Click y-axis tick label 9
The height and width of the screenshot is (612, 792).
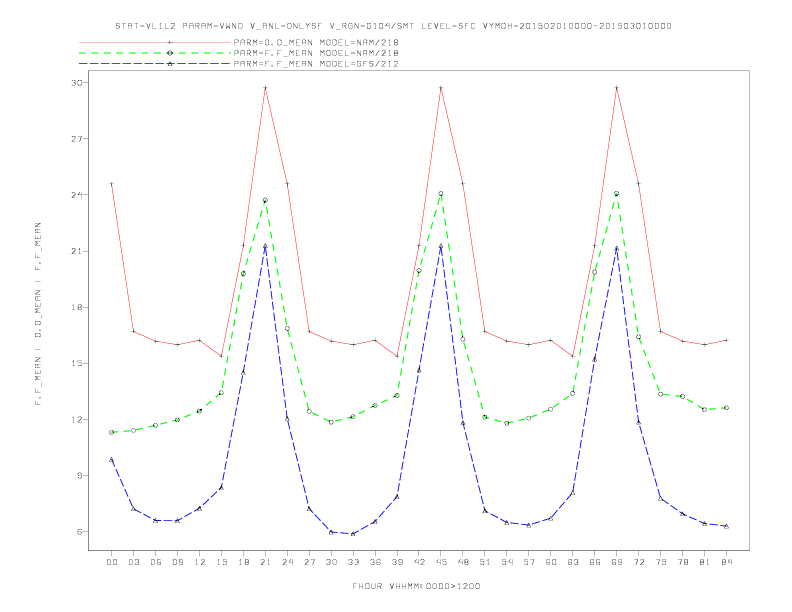[x=79, y=475]
